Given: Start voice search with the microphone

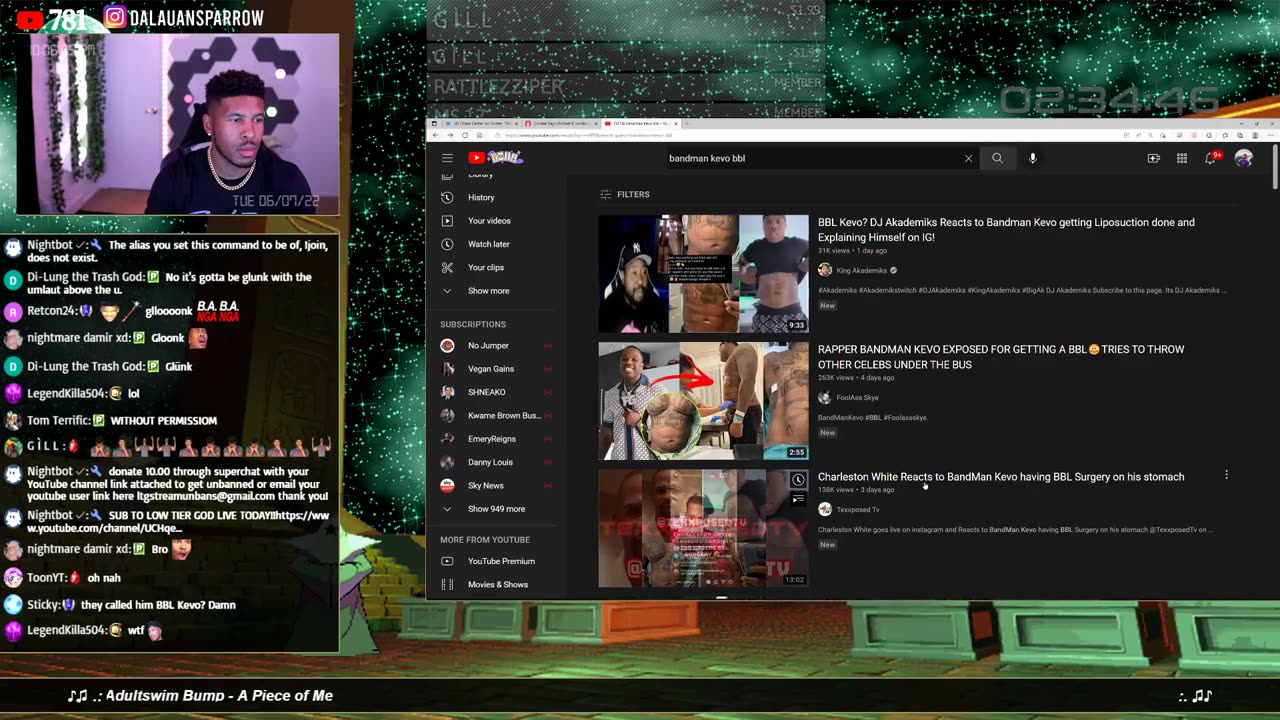Looking at the screenshot, I should pos(1032,158).
